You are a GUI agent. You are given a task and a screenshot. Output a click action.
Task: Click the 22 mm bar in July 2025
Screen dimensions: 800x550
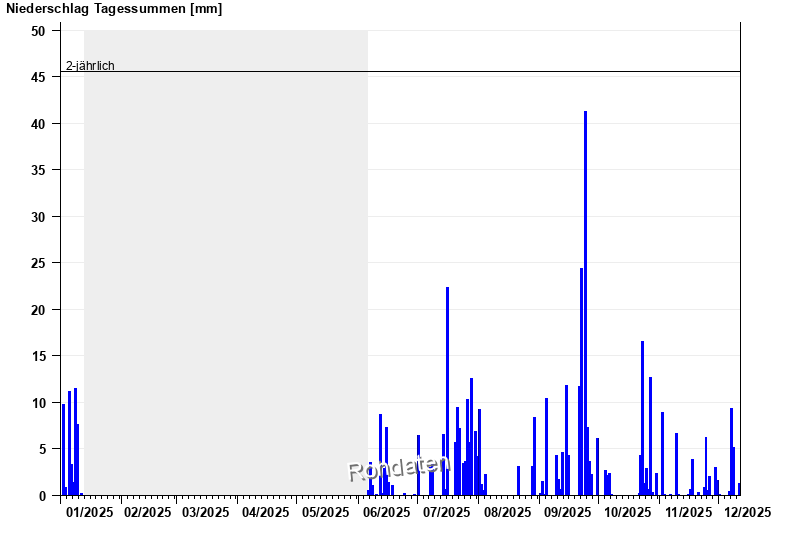(x=447, y=390)
